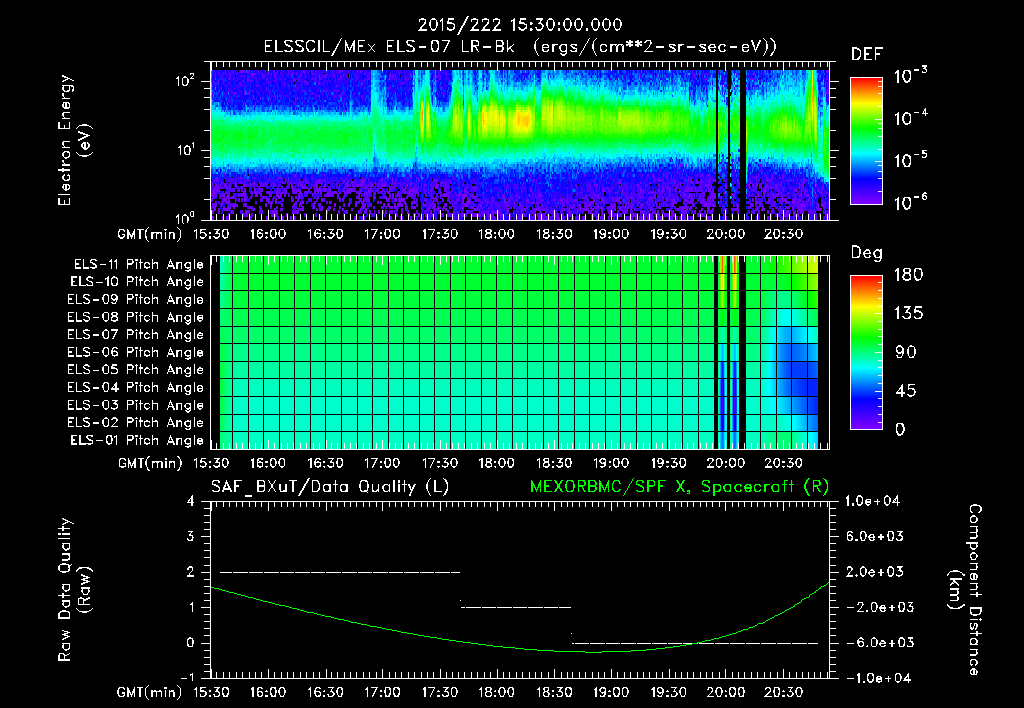Click the 1.0e+04 right-axis tick label
The height and width of the screenshot is (708, 1024).
(873, 501)
